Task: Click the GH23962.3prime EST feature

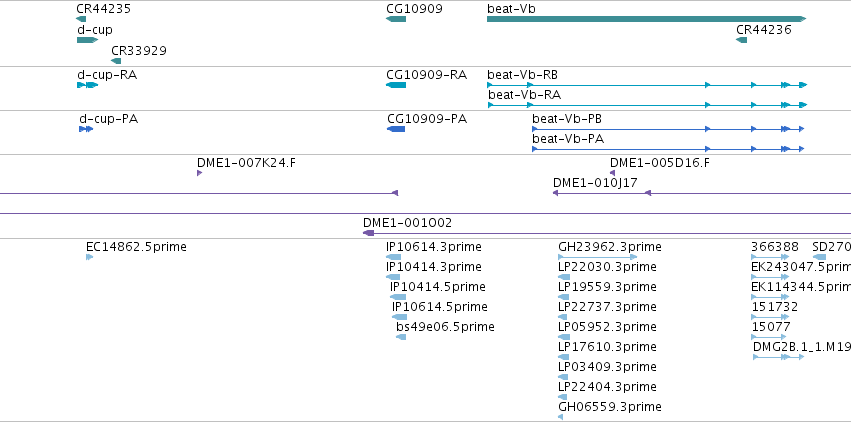Action: click(x=598, y=257)
